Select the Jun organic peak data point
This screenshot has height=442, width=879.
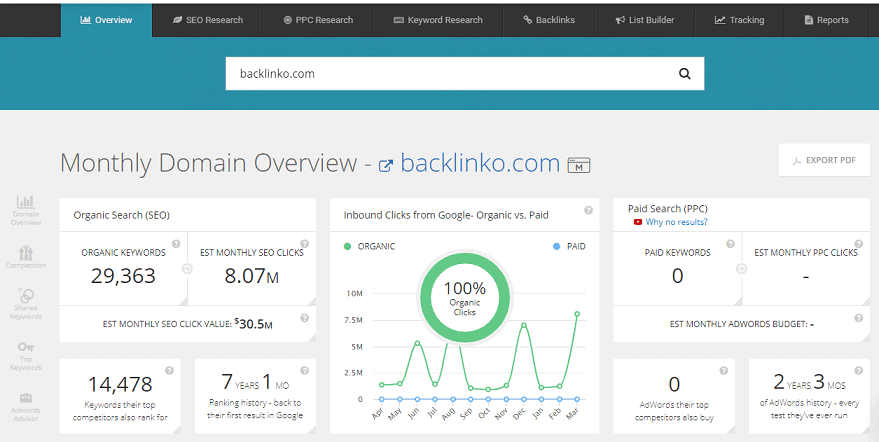[x=417, y=343]
